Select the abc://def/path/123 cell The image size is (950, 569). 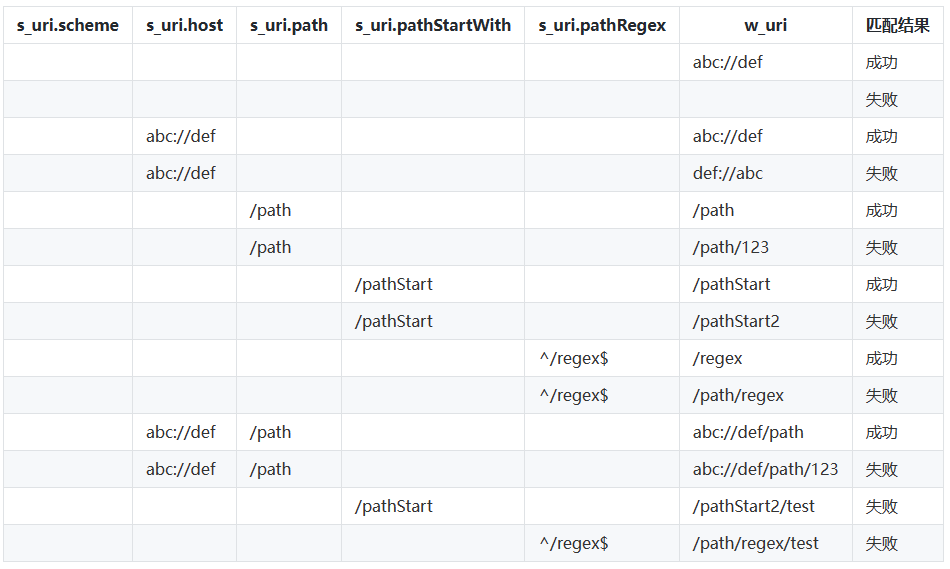[766, 469]
